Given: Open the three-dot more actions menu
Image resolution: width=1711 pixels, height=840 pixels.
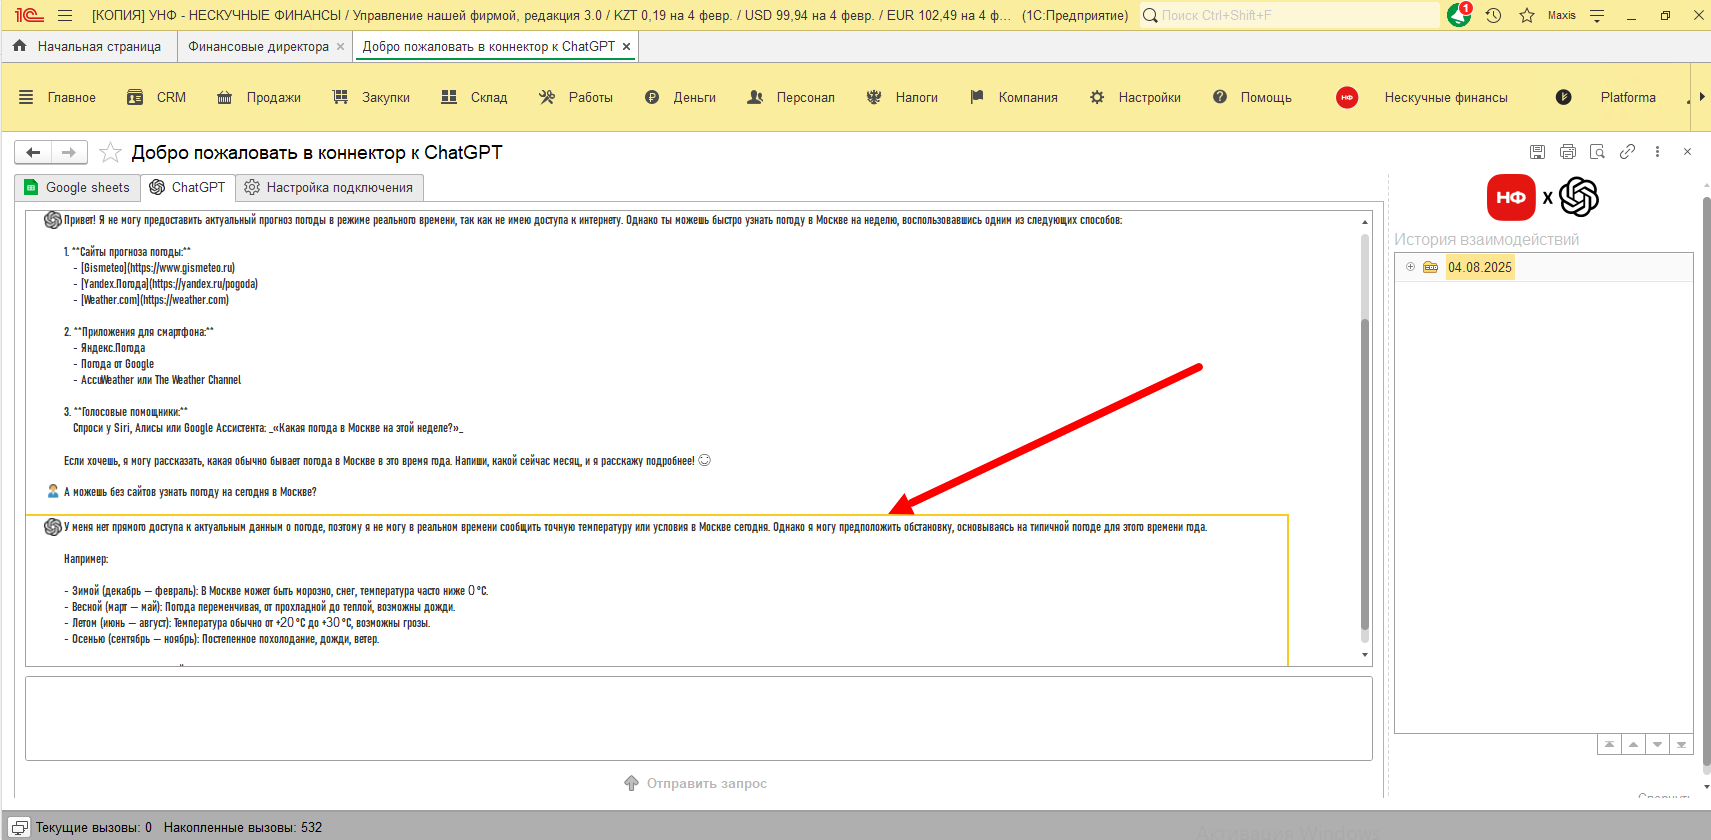Looking at the screenshot, I should tap(1657, 152).
